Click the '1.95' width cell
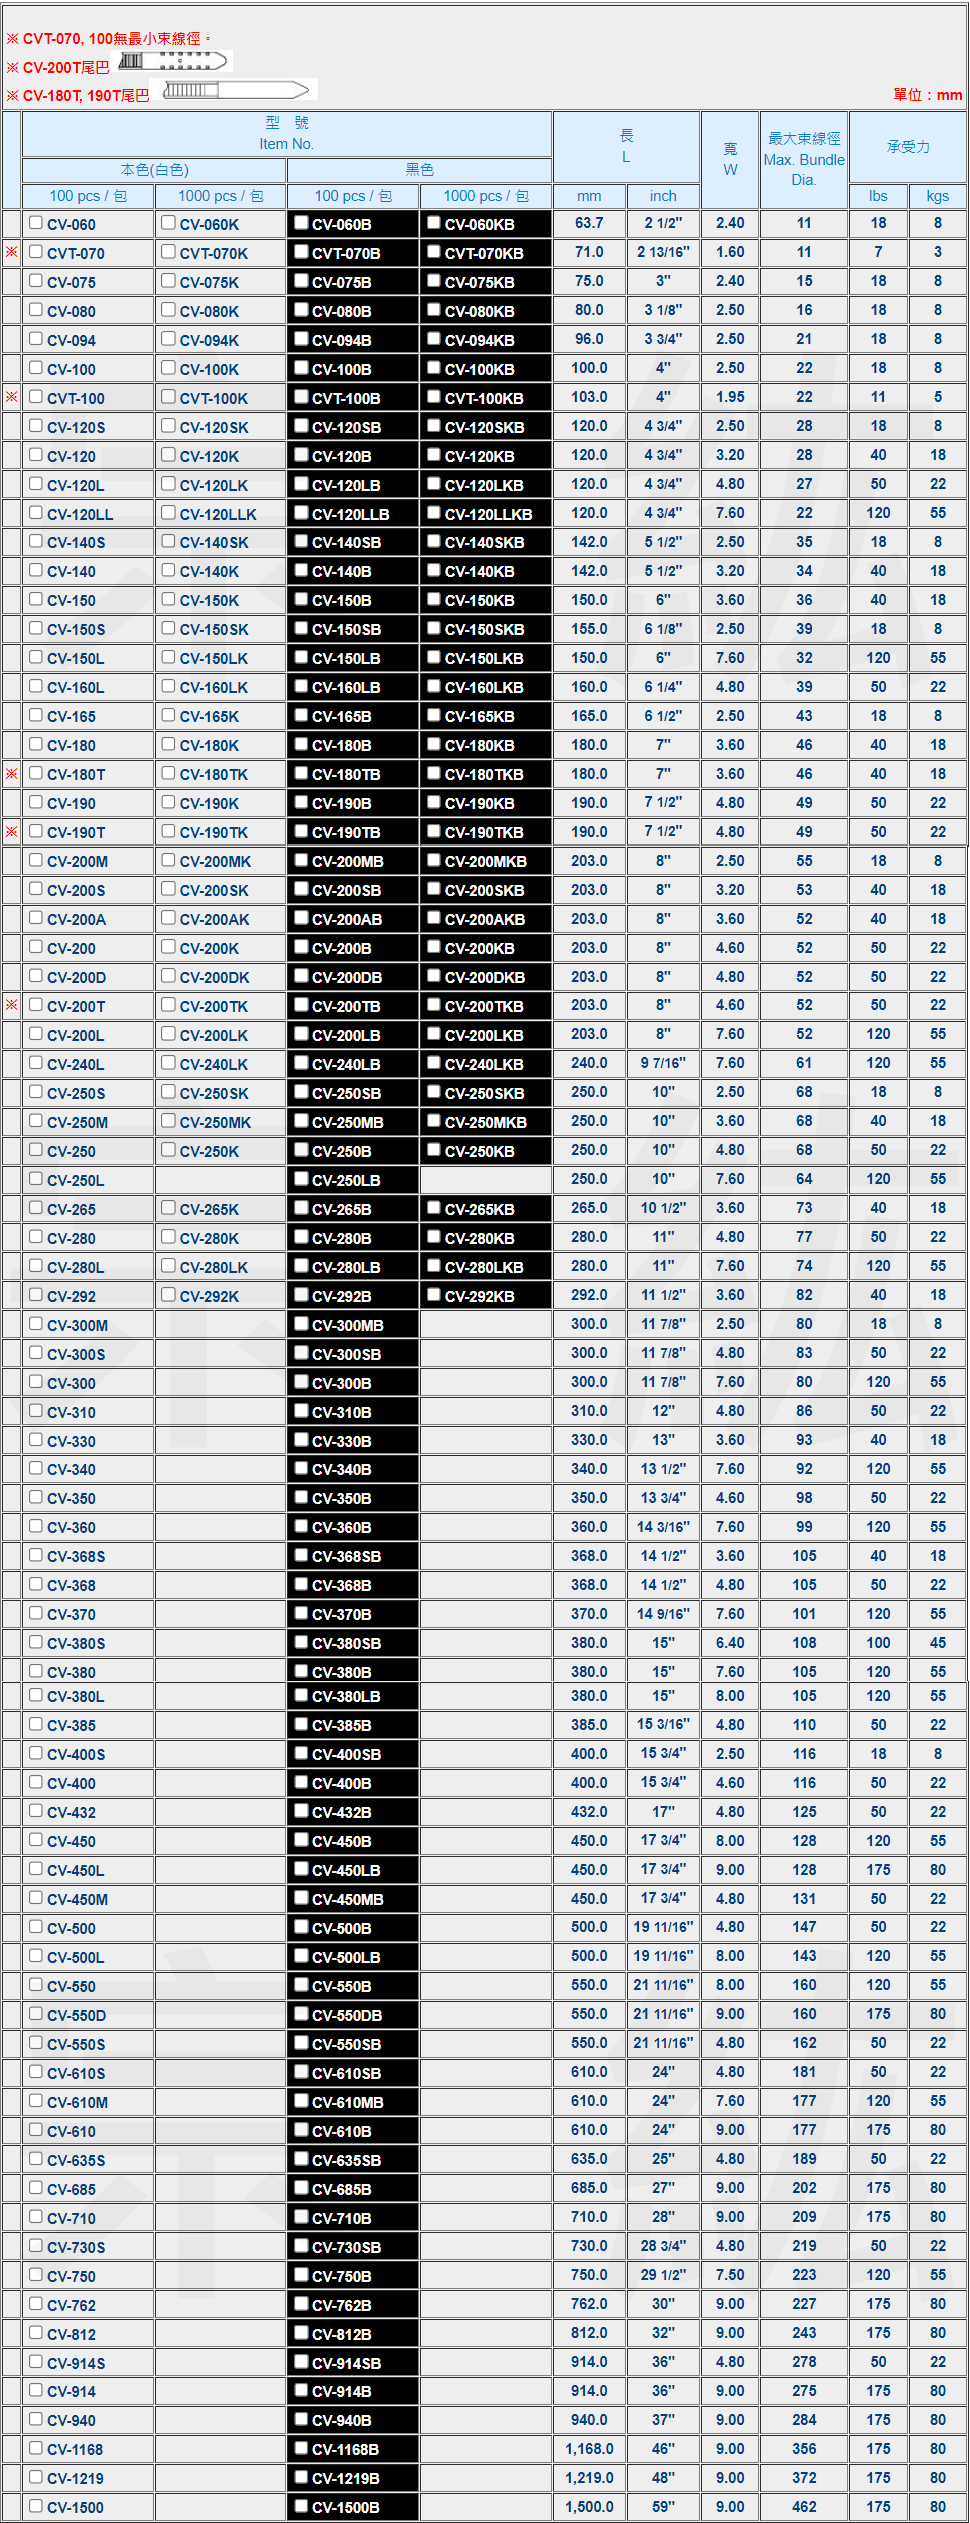 point(730,397)
